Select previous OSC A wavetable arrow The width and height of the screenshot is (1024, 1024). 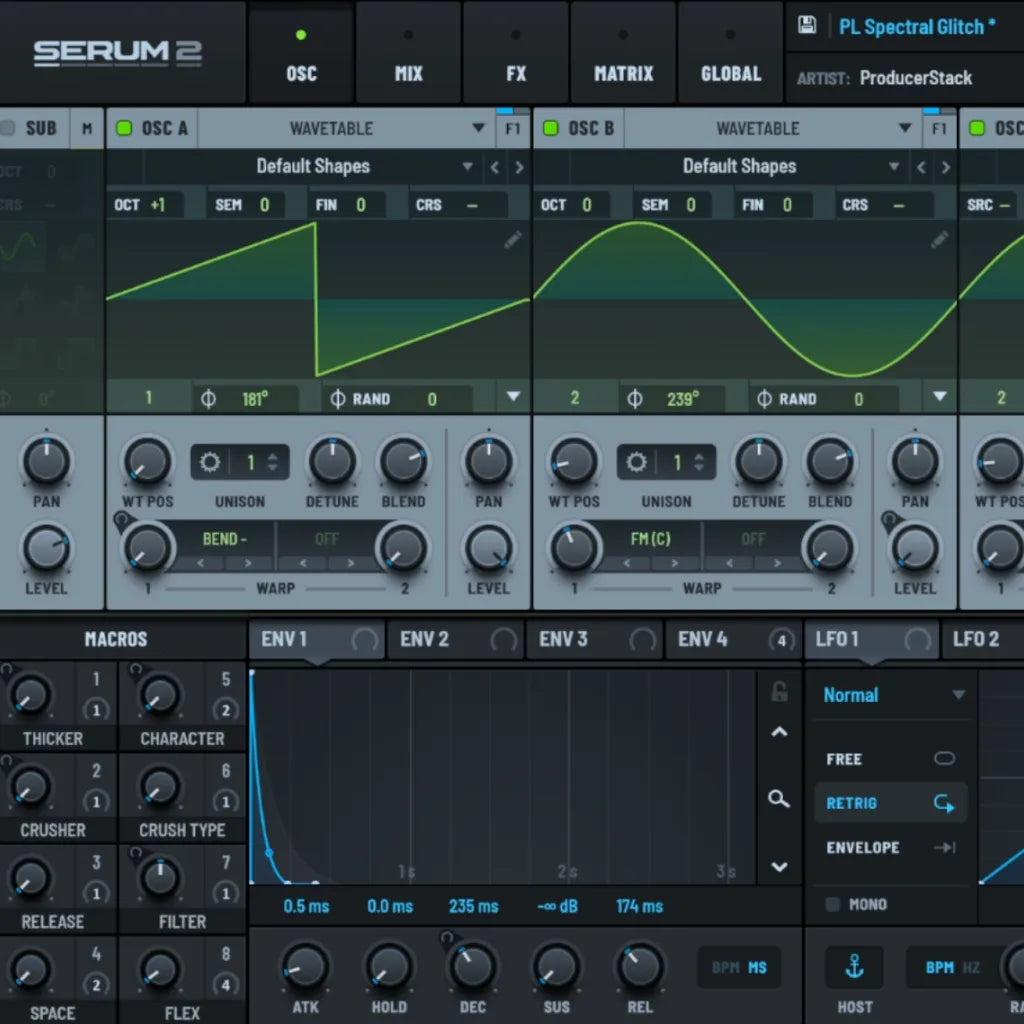[494, 167]
